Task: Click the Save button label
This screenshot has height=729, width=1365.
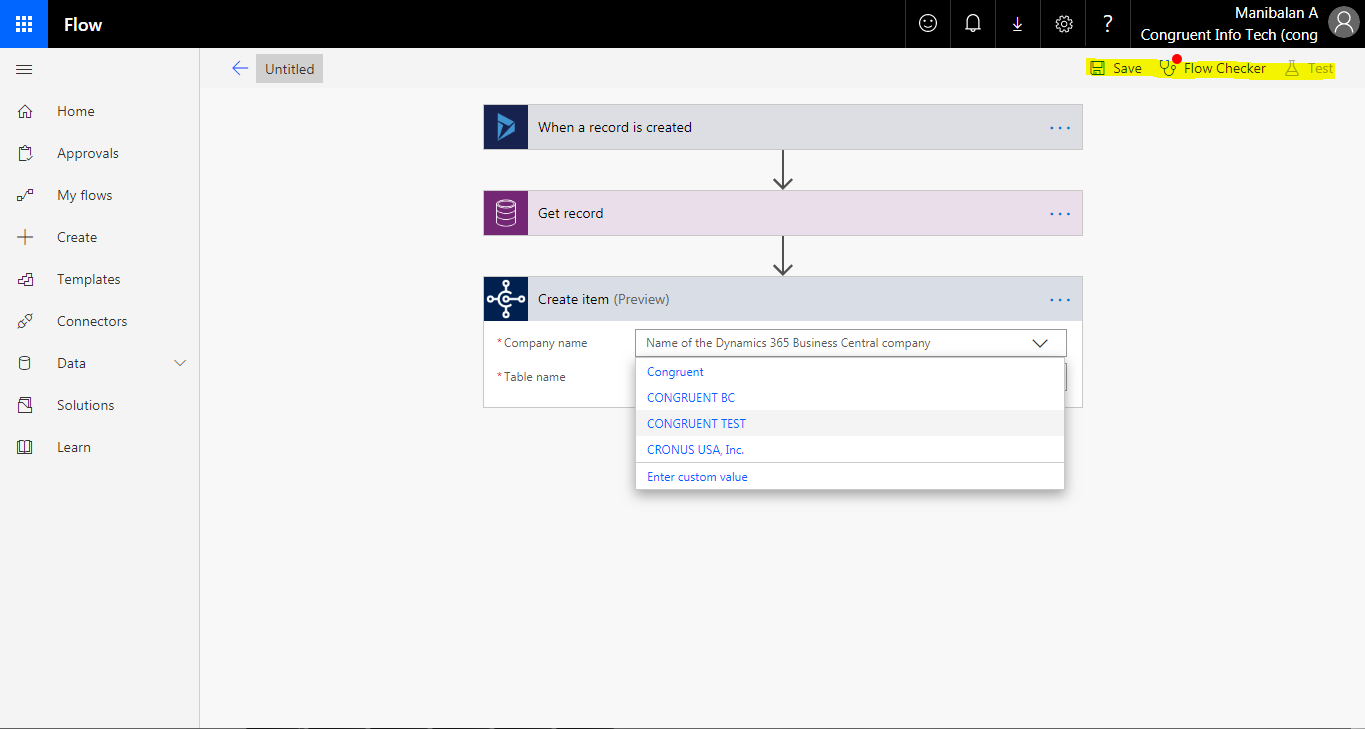Action: [x=1127, y=68]
